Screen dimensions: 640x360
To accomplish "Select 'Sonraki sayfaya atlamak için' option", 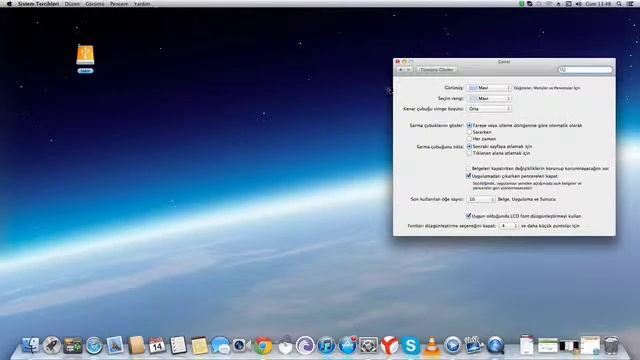I will (469, 146).
